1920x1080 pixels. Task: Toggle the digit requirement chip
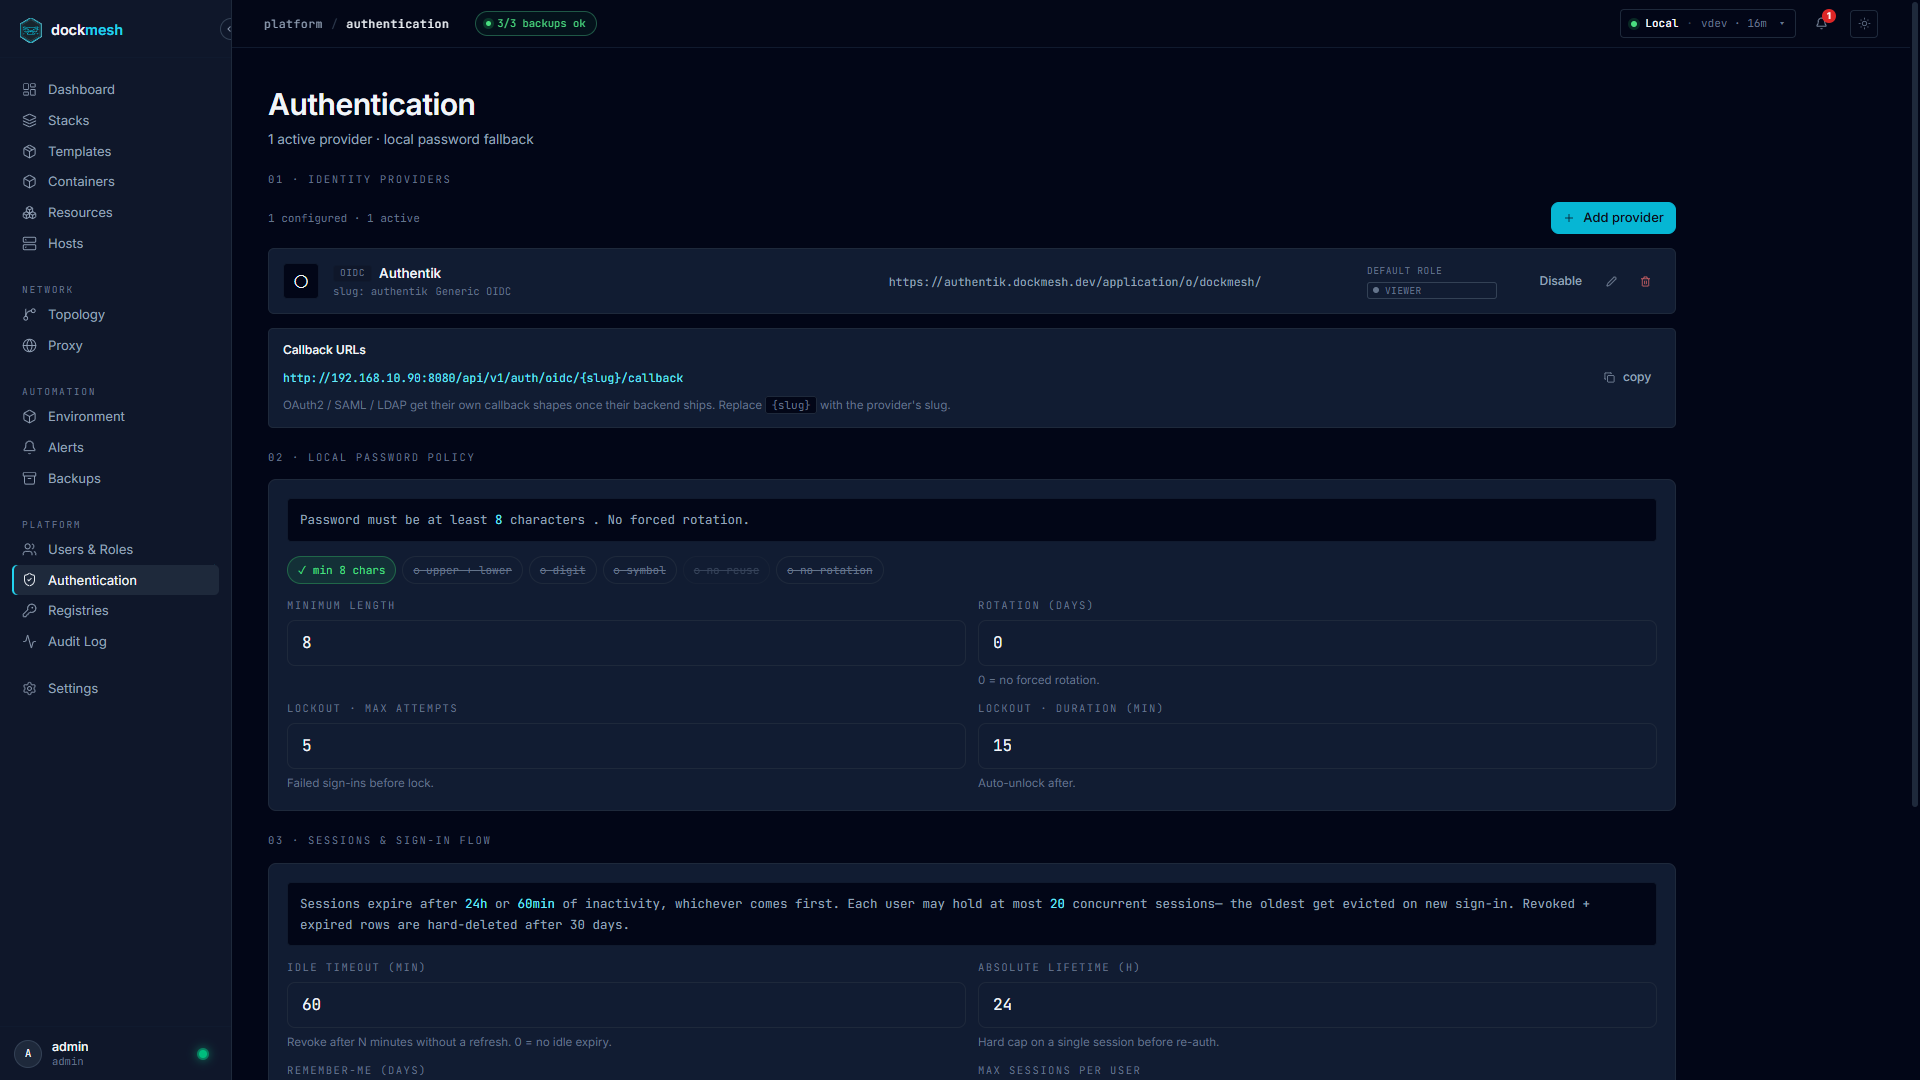coord(563,570)
